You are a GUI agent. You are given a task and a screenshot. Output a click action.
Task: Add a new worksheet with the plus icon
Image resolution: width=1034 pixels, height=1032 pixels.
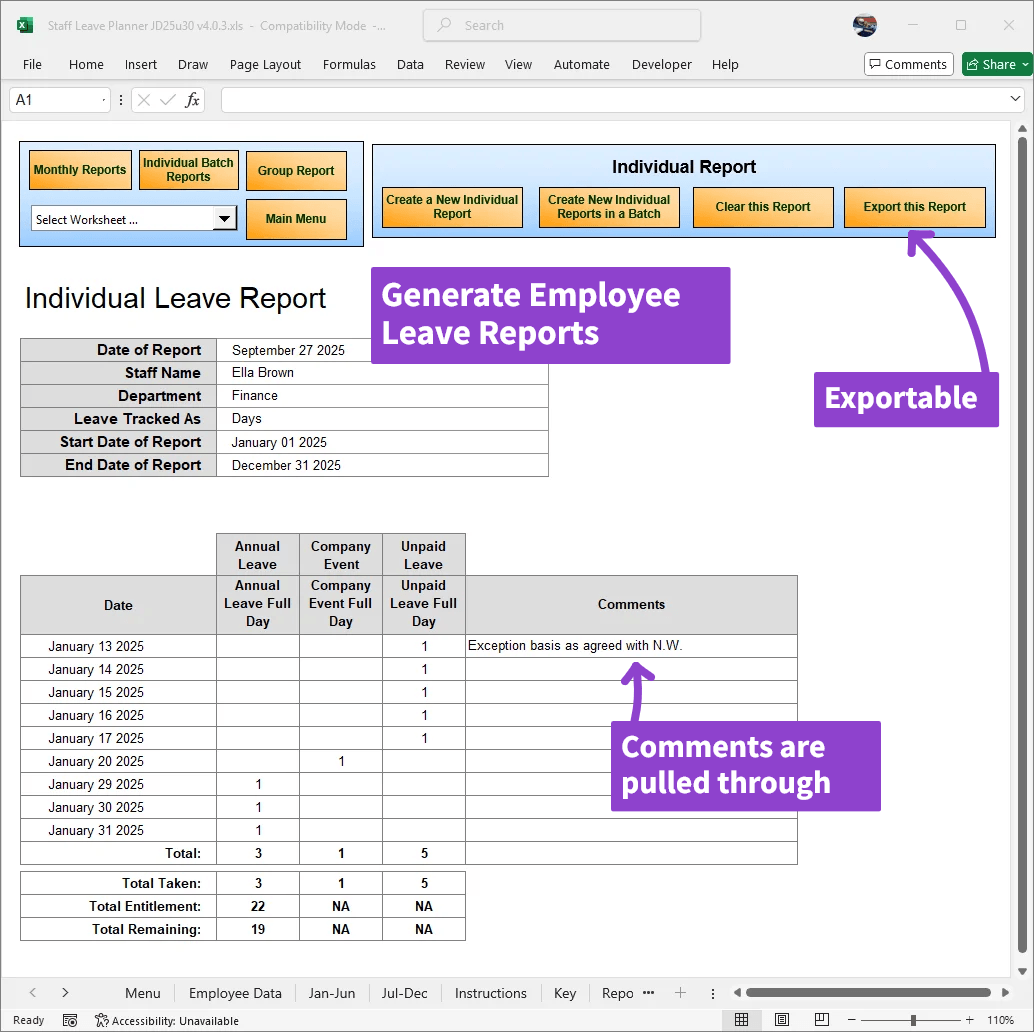tap(680, 993)
